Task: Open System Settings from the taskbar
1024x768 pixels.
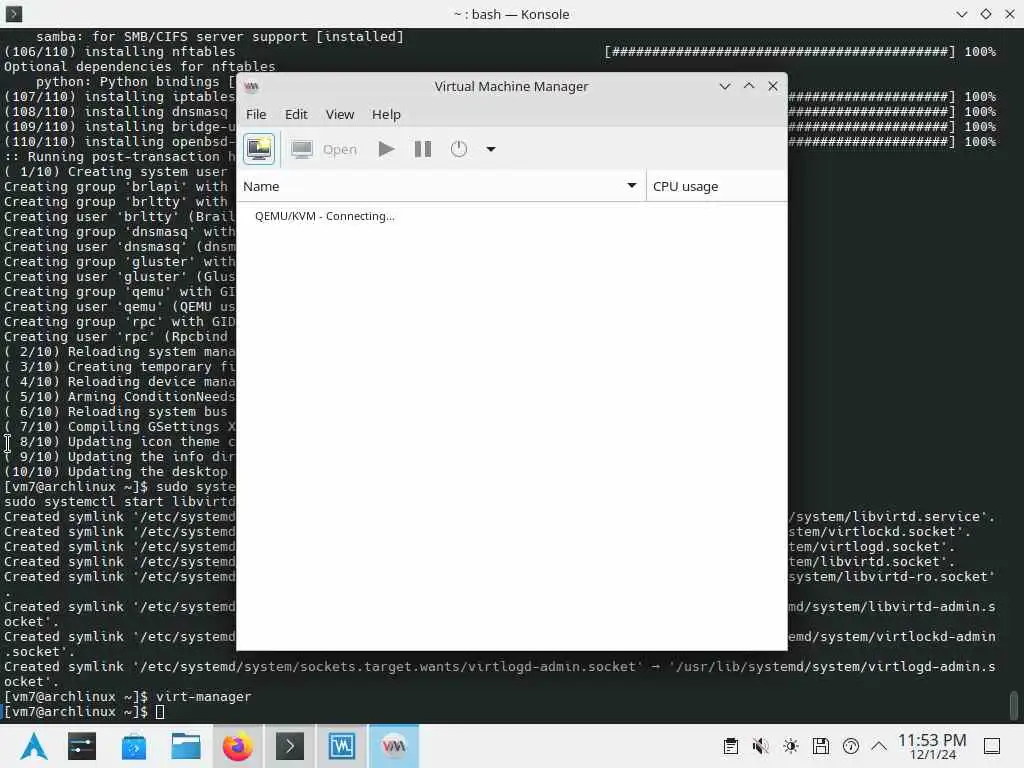Action: coord(82,746)
